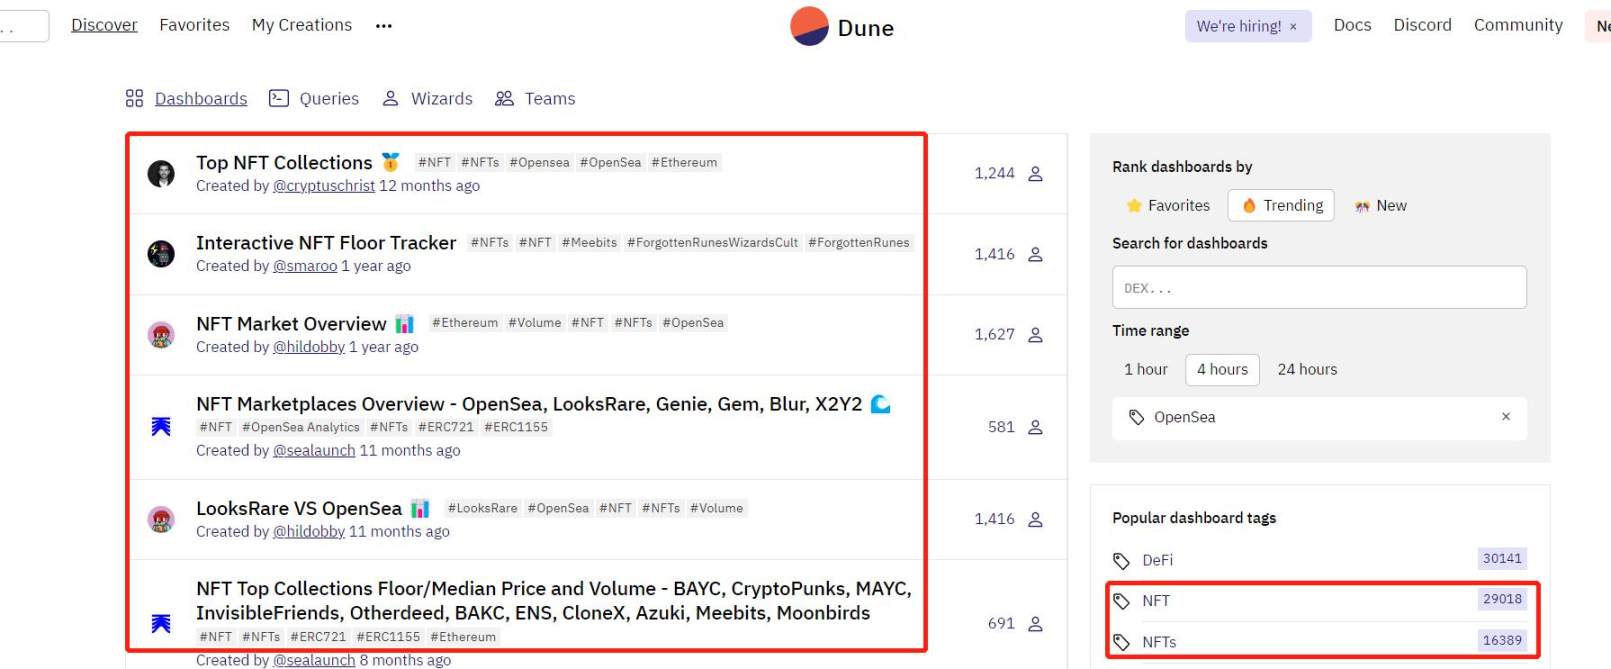Viewport: 1611px width, 669px height.
Task: Go to My Creations
Action: tap(302, 25)
